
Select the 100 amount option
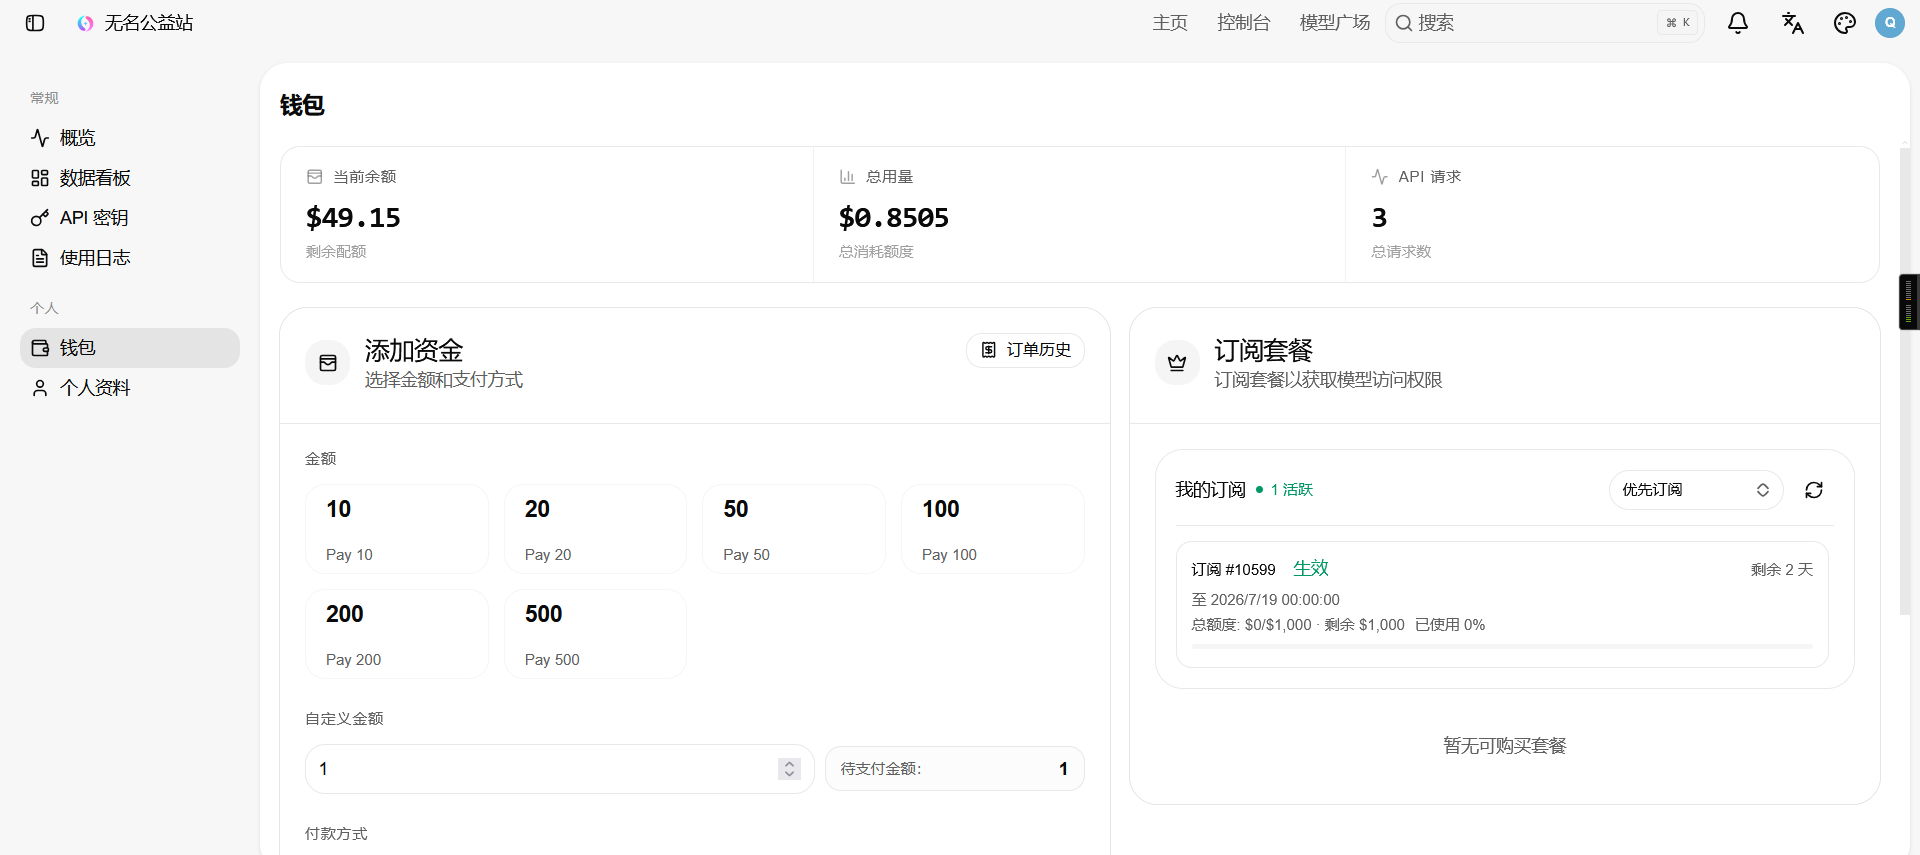coord(993,529)
